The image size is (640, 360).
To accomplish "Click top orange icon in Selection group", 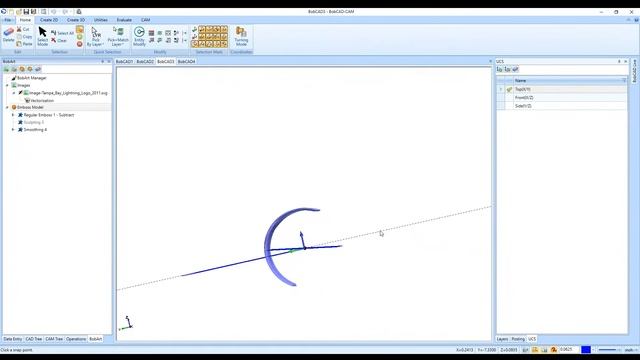I will click(80, 29).
